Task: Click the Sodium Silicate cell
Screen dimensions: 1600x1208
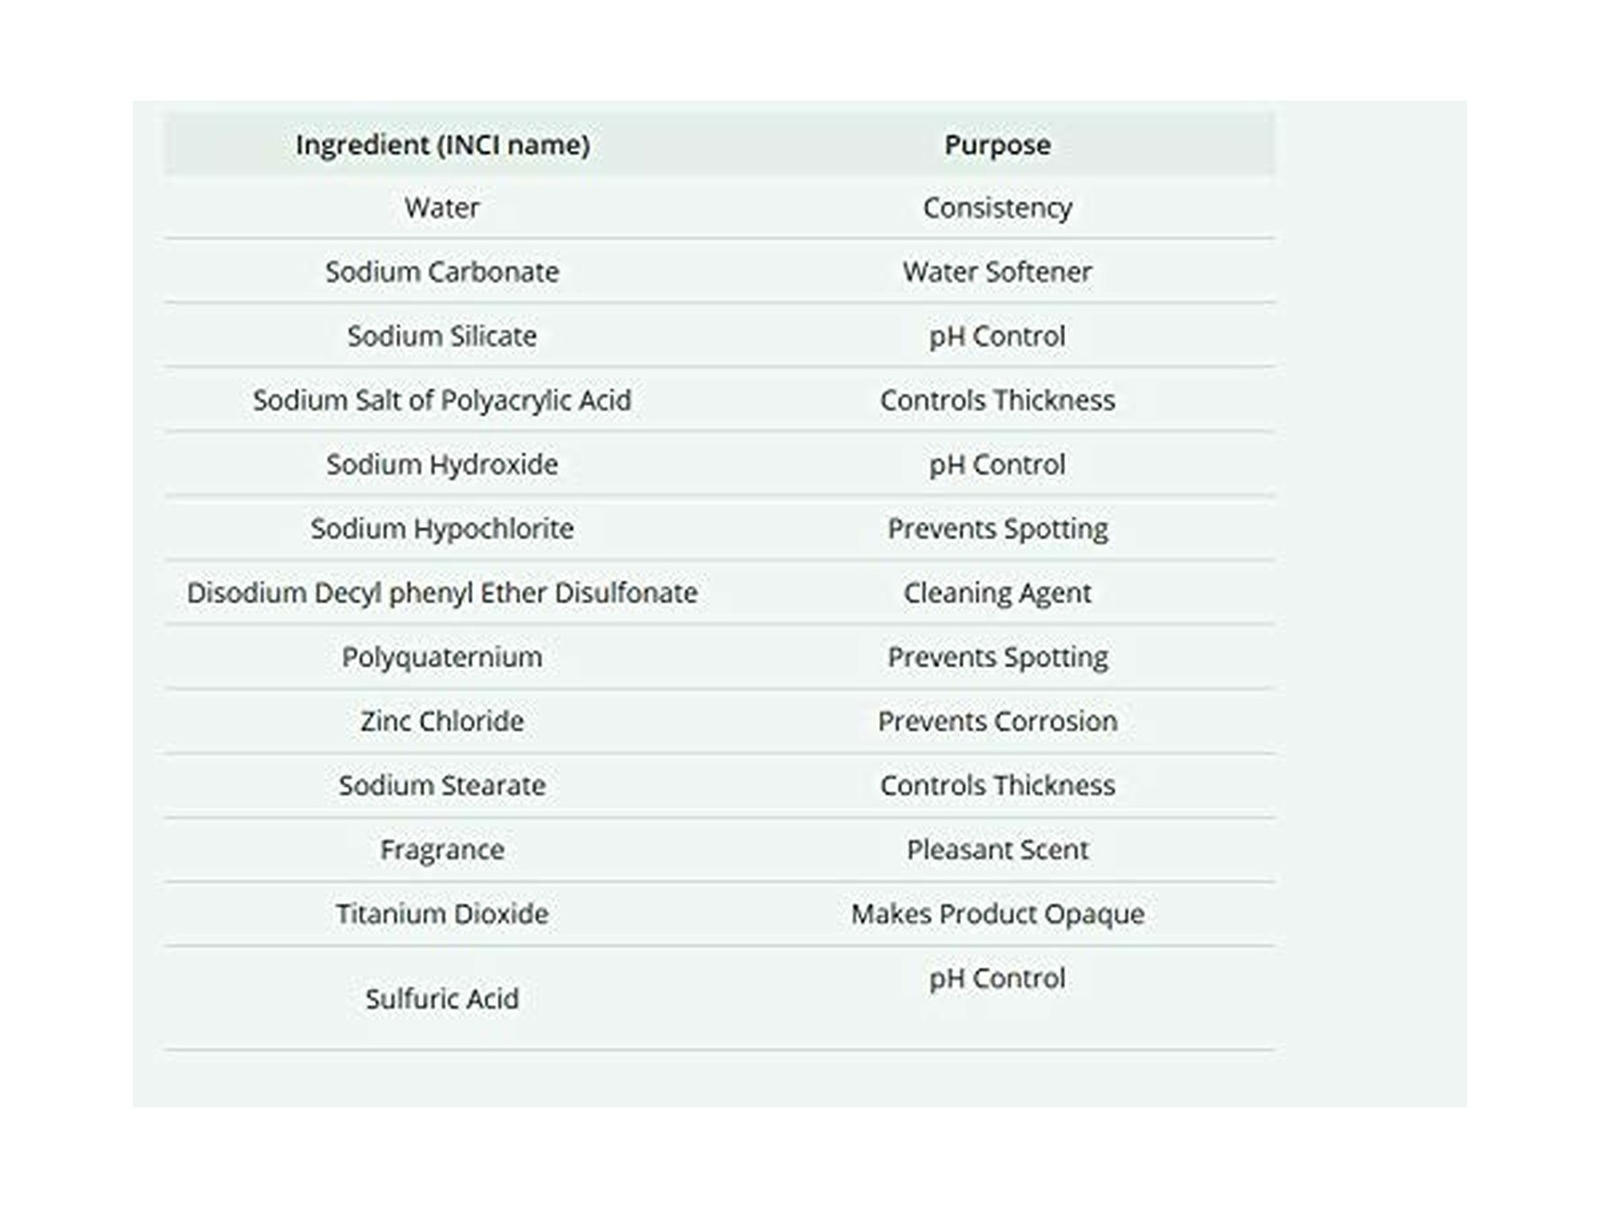Action: point(442,336)
